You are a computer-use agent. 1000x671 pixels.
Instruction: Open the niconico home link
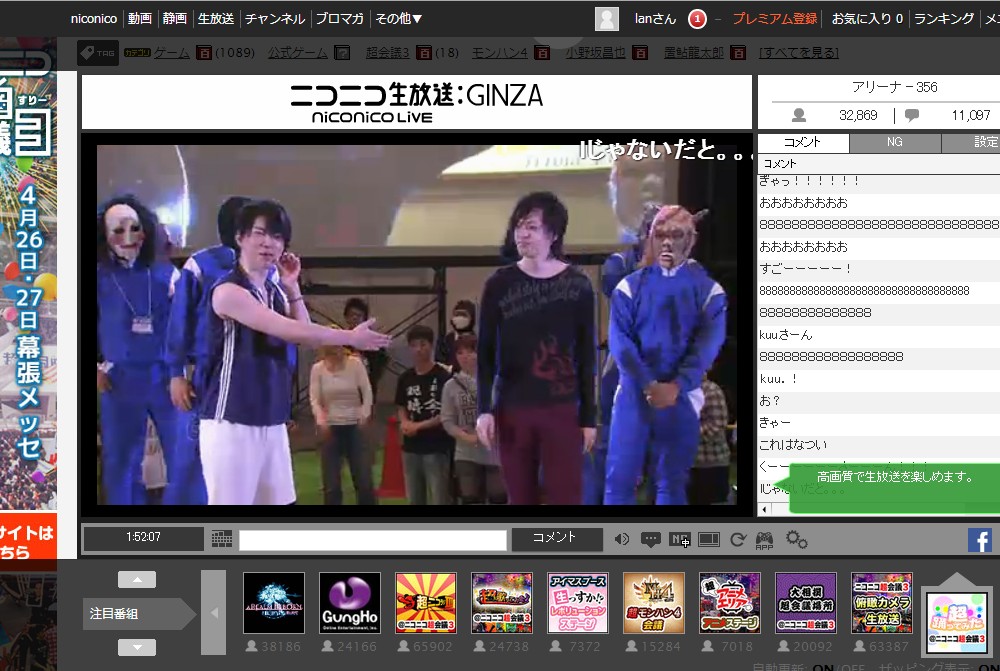(x=94, y=19)
